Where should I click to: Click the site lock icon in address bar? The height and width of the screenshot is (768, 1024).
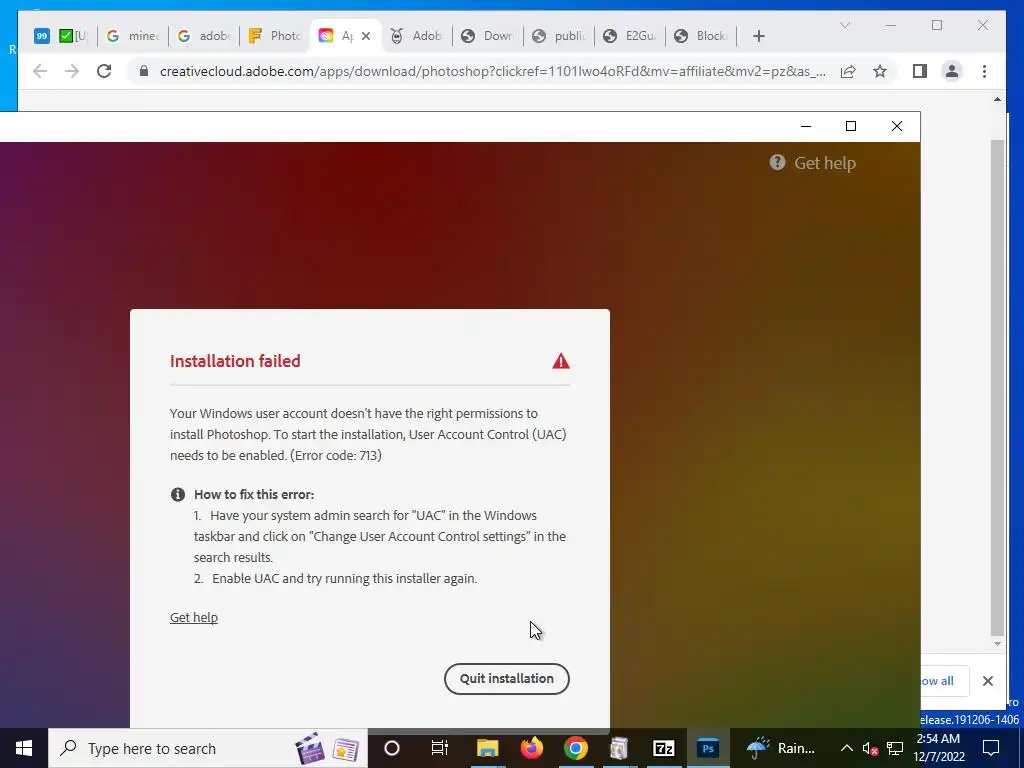[x=144, y=71]
